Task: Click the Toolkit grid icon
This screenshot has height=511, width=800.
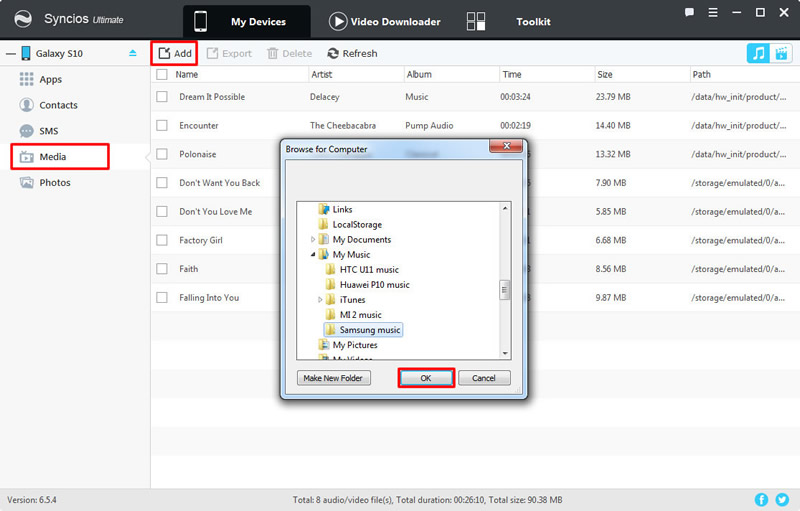Action: coord(476,21)
